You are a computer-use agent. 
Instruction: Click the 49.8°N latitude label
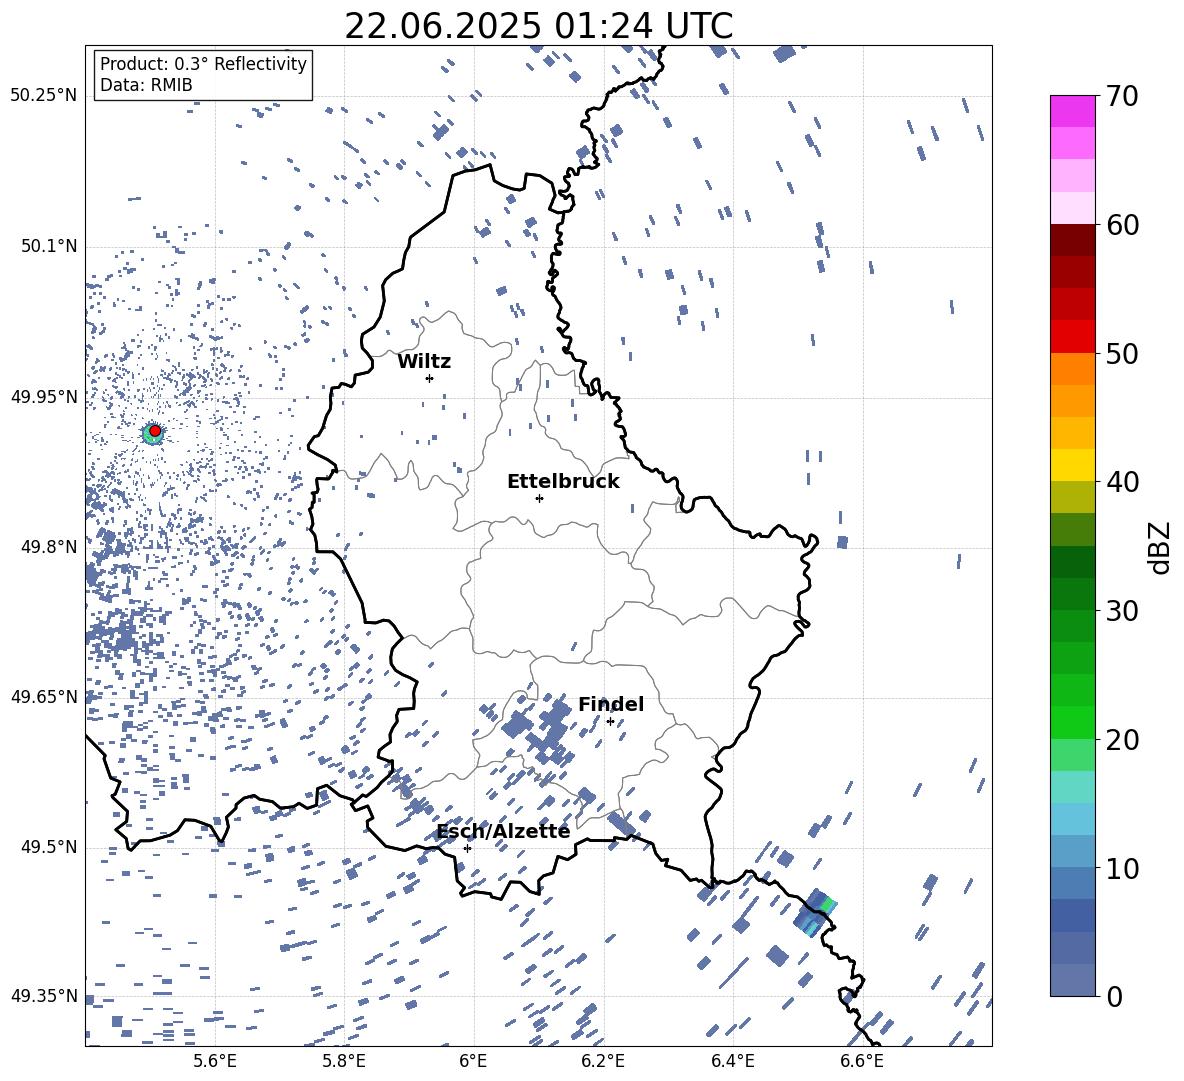point(49,547)
